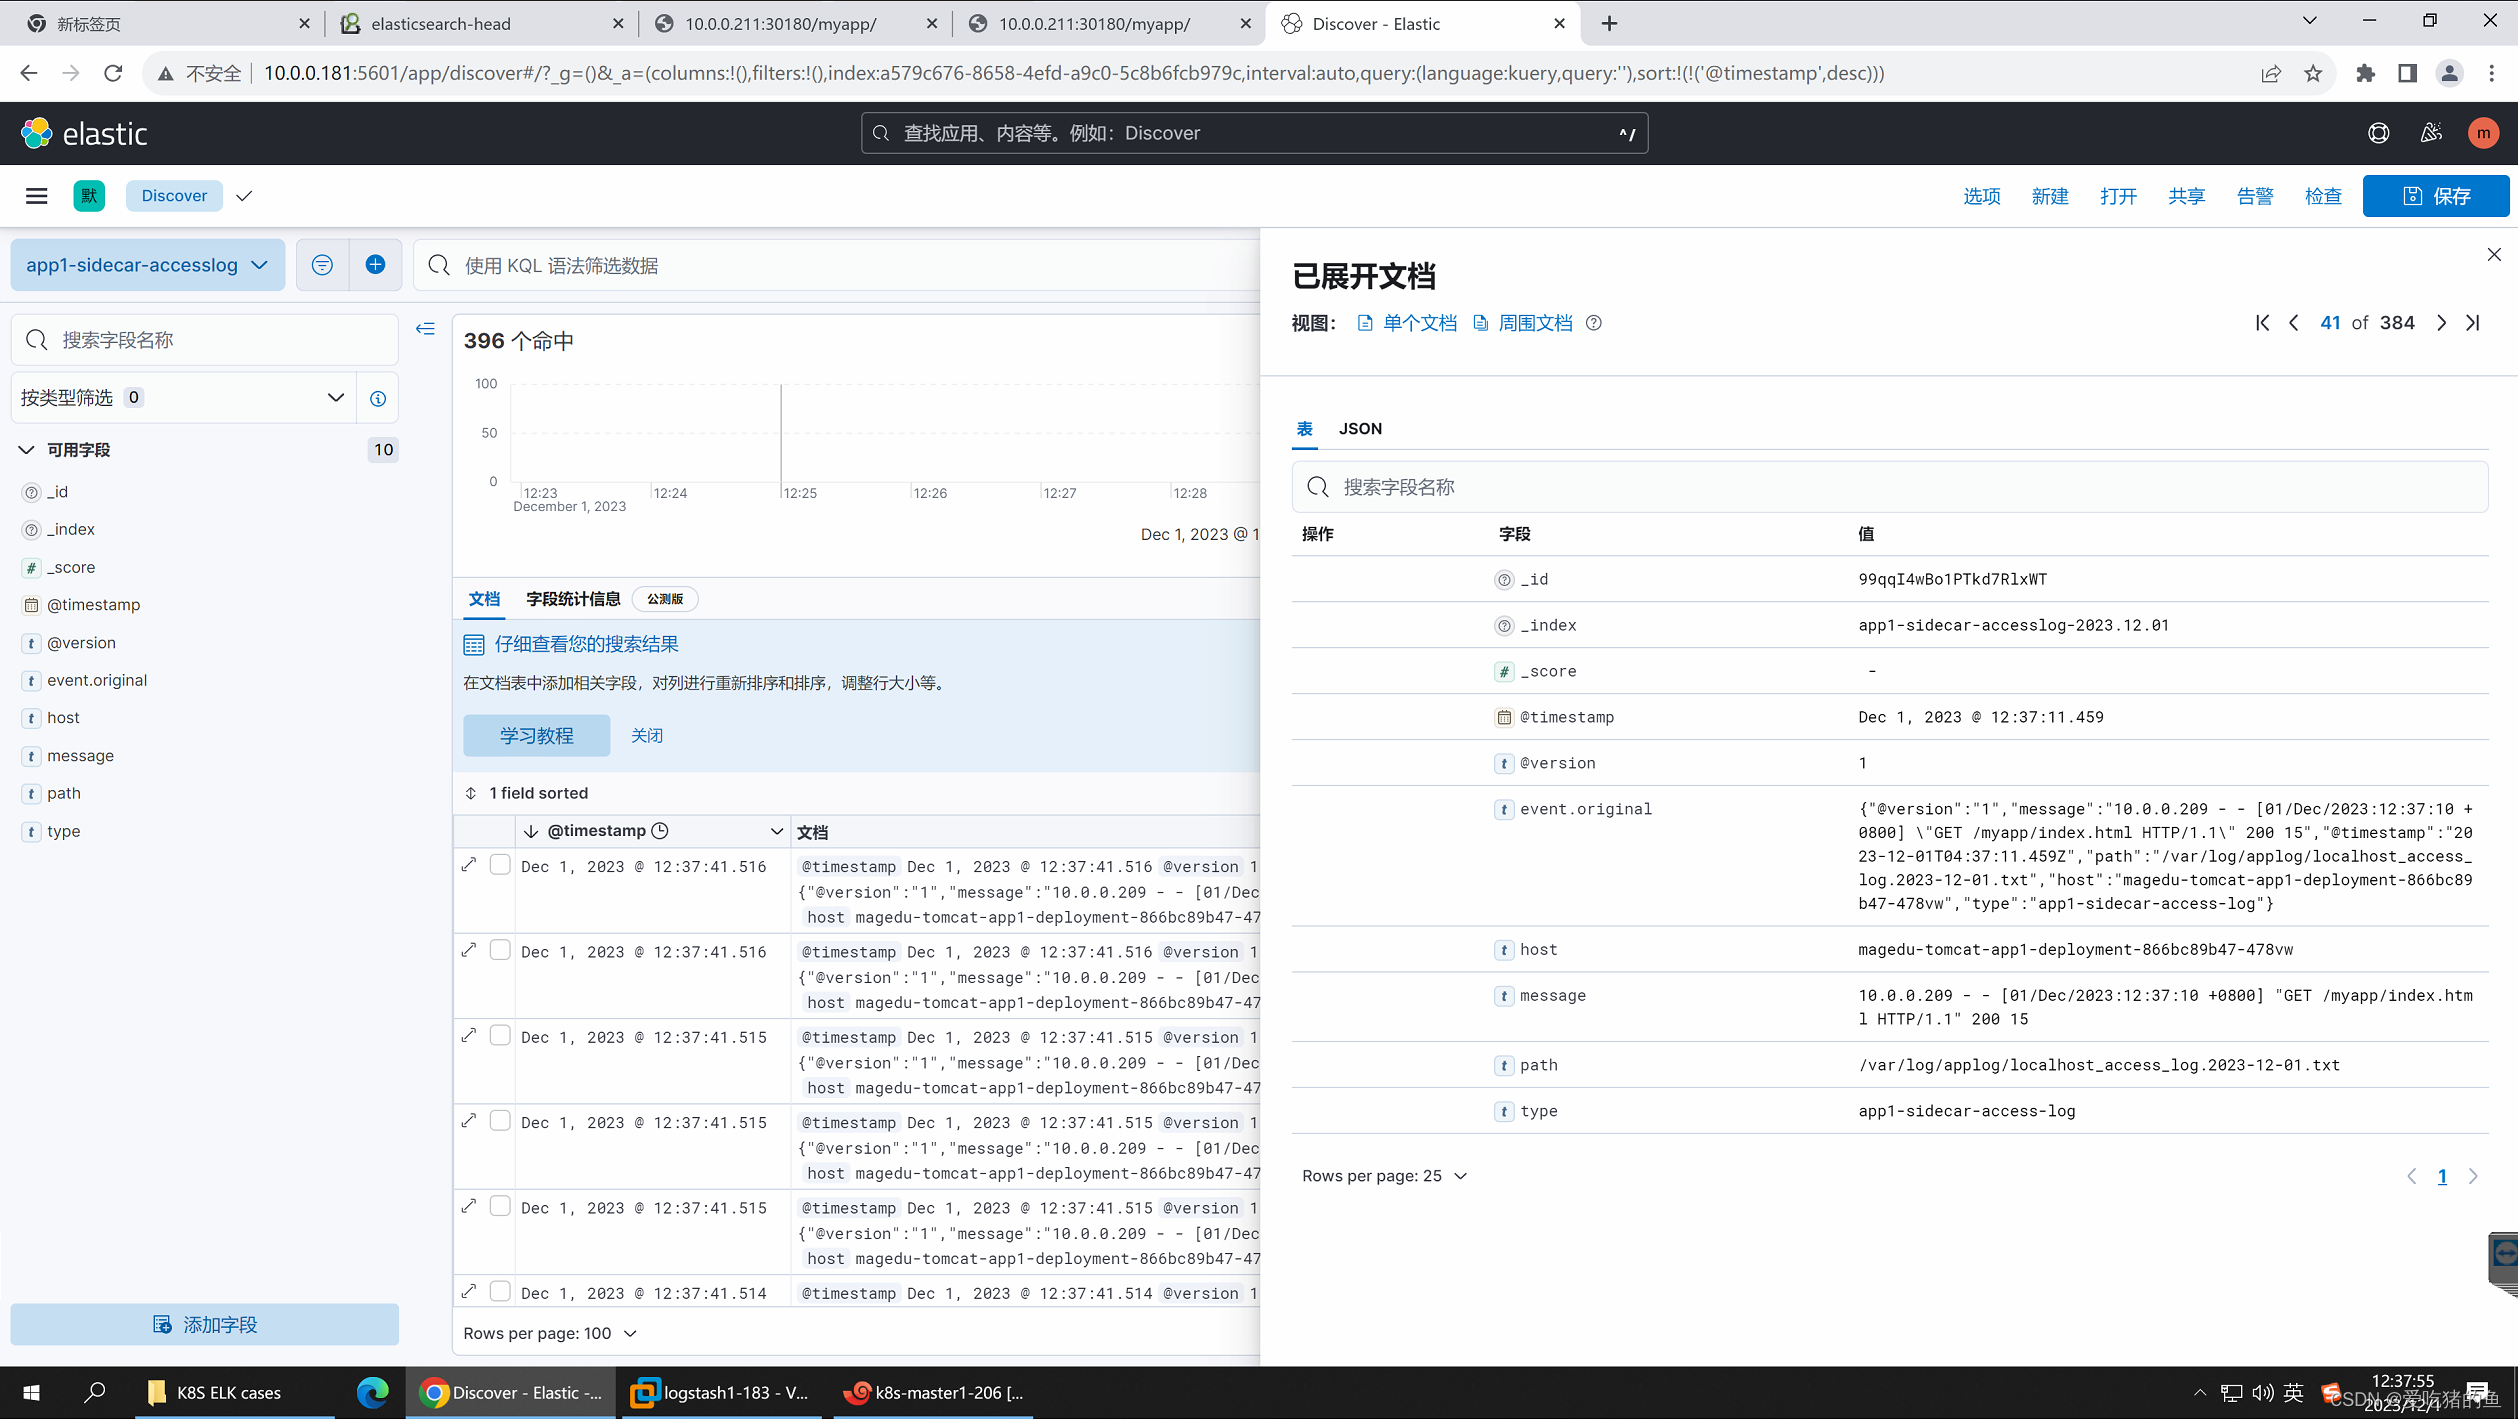Screen dimensions: 2518x1419
Task: Close the expanded document flyout
Action: [2494, 255]
